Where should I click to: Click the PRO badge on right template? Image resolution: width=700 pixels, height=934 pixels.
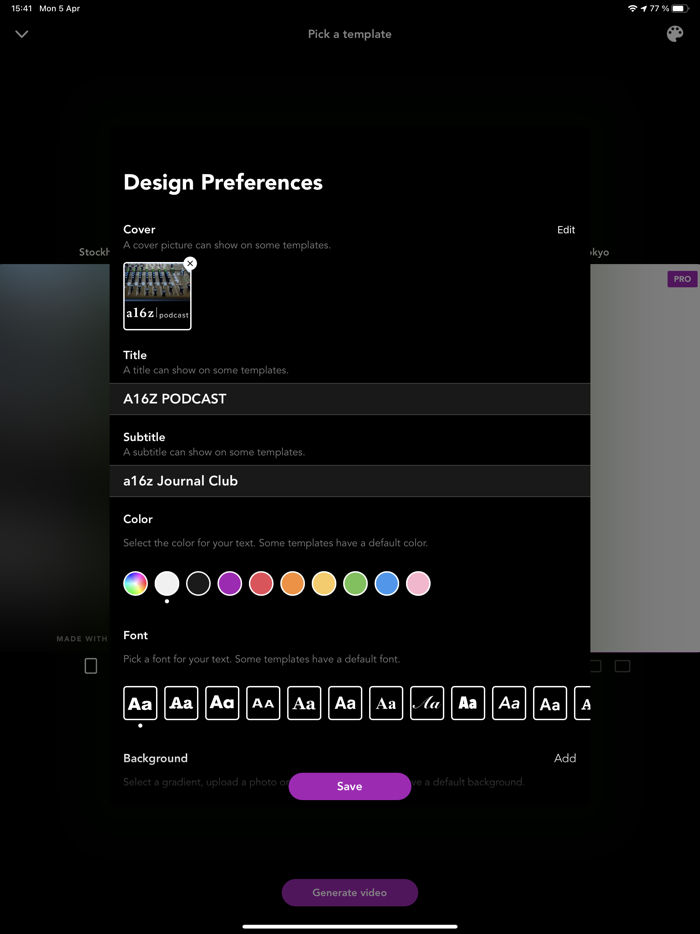682,279
